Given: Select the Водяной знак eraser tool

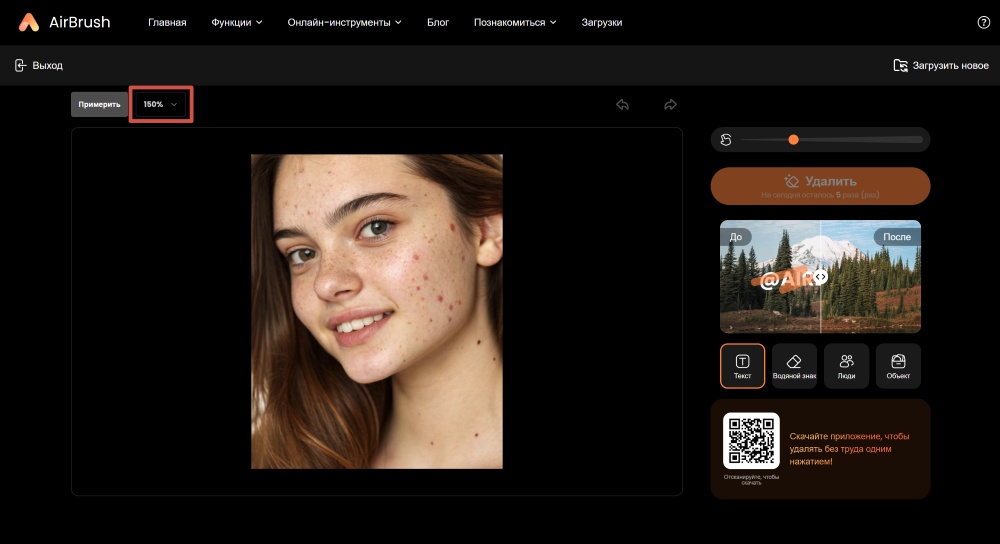Looking at the screenshot, I should point(794,366).
